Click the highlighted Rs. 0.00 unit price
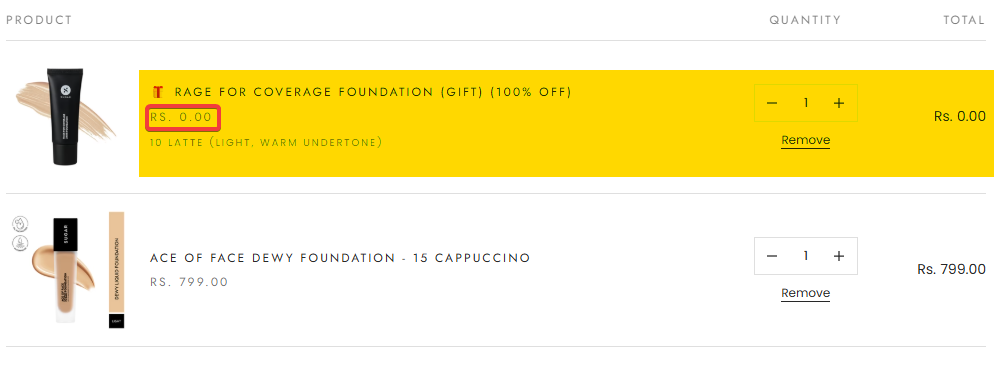This screenshot has width=1006, height=374. tap(181, 117)
